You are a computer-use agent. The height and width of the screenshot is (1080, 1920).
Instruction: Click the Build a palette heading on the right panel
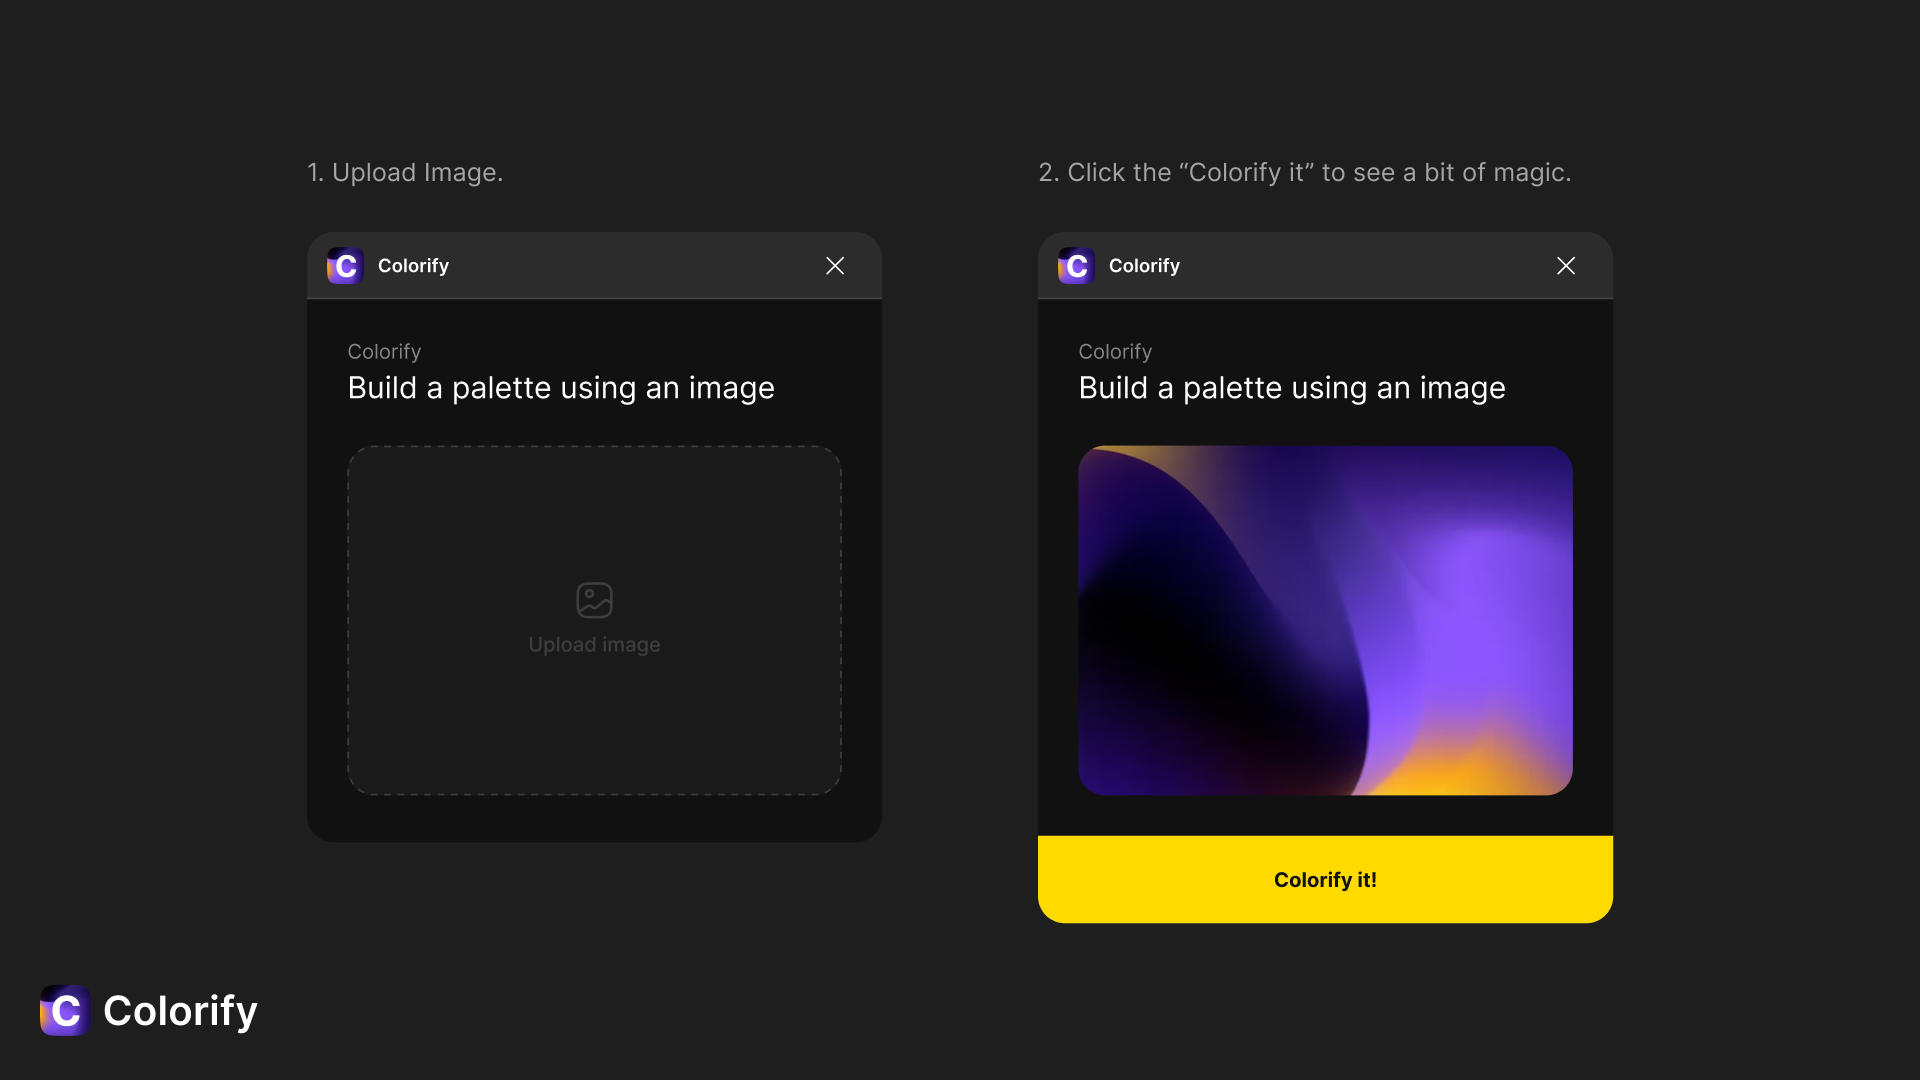pyautogui.click(x=1292, y=388)
